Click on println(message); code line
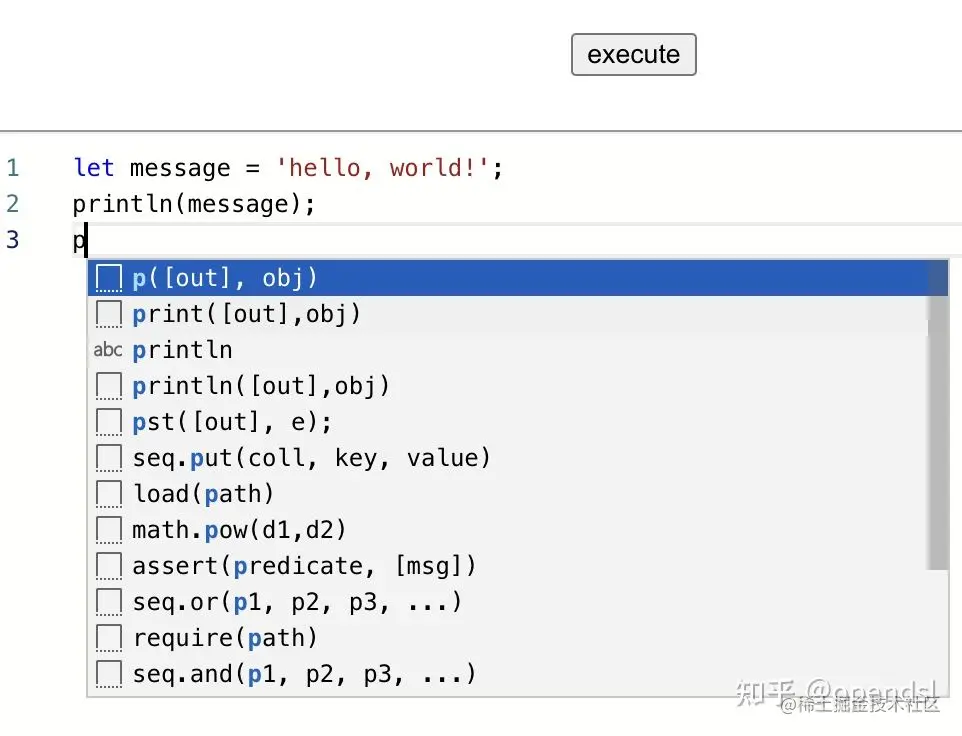The image size is (962, 736). pos(194,204)
